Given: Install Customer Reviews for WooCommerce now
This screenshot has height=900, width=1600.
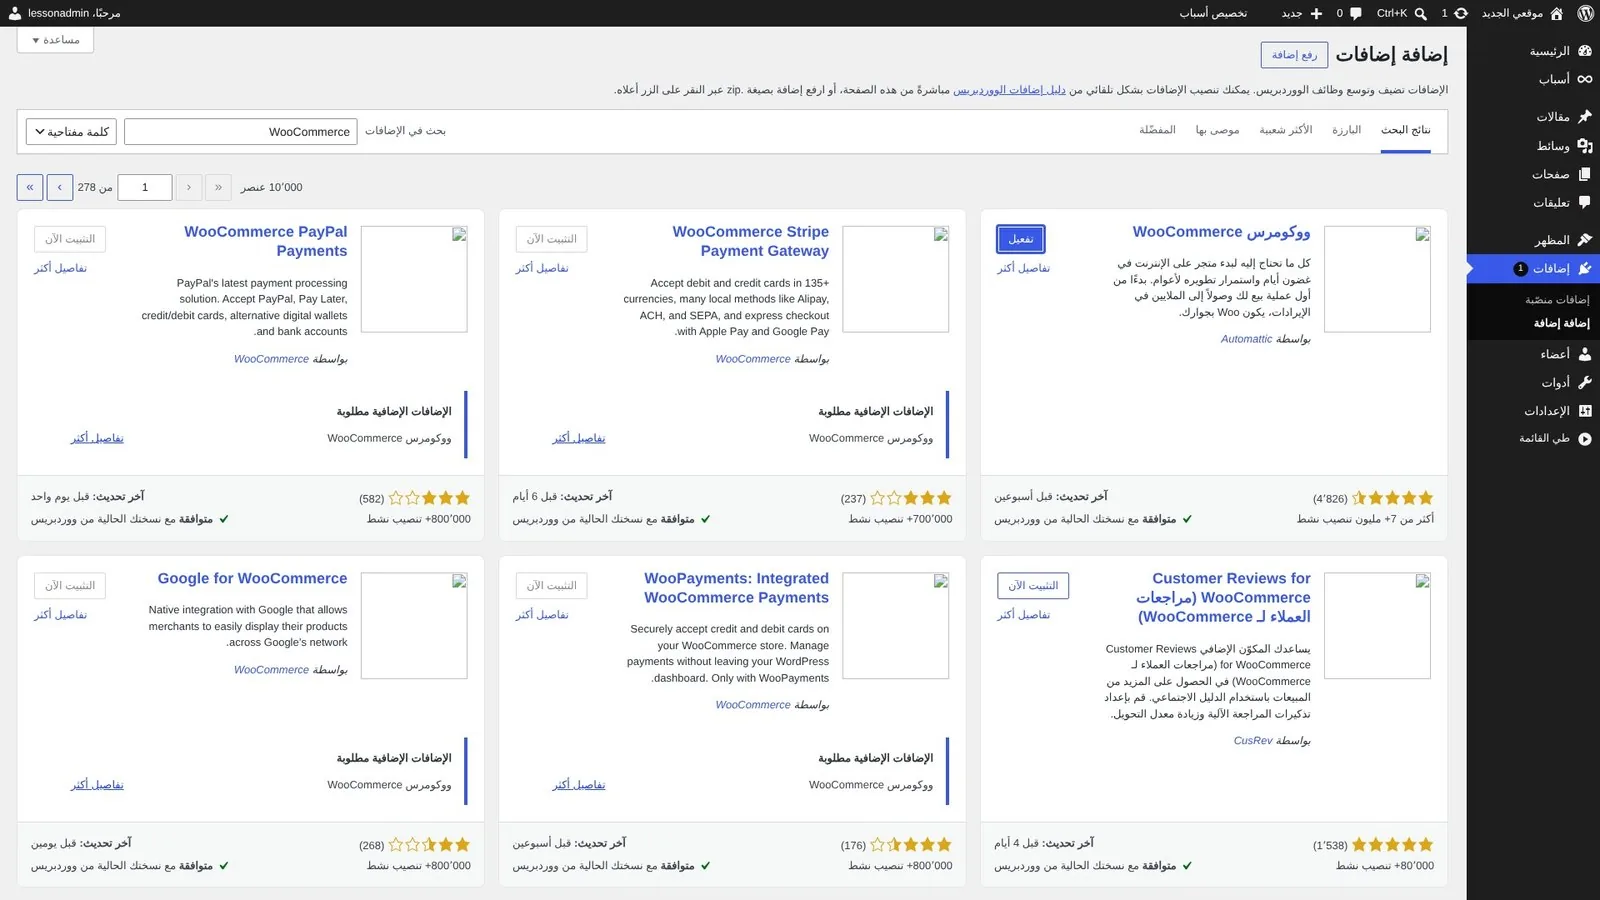Looking at the screenshot, I should coord(1033,586).
